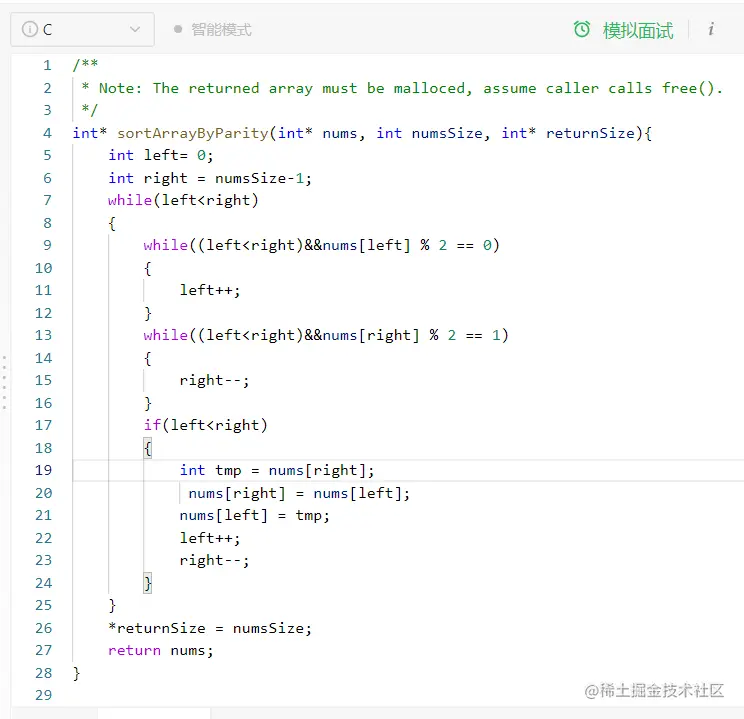The height and width of the screenshot is (719, 744).
Task: Place cursor on 'int left= 0;' line
Action: (161, 155)
